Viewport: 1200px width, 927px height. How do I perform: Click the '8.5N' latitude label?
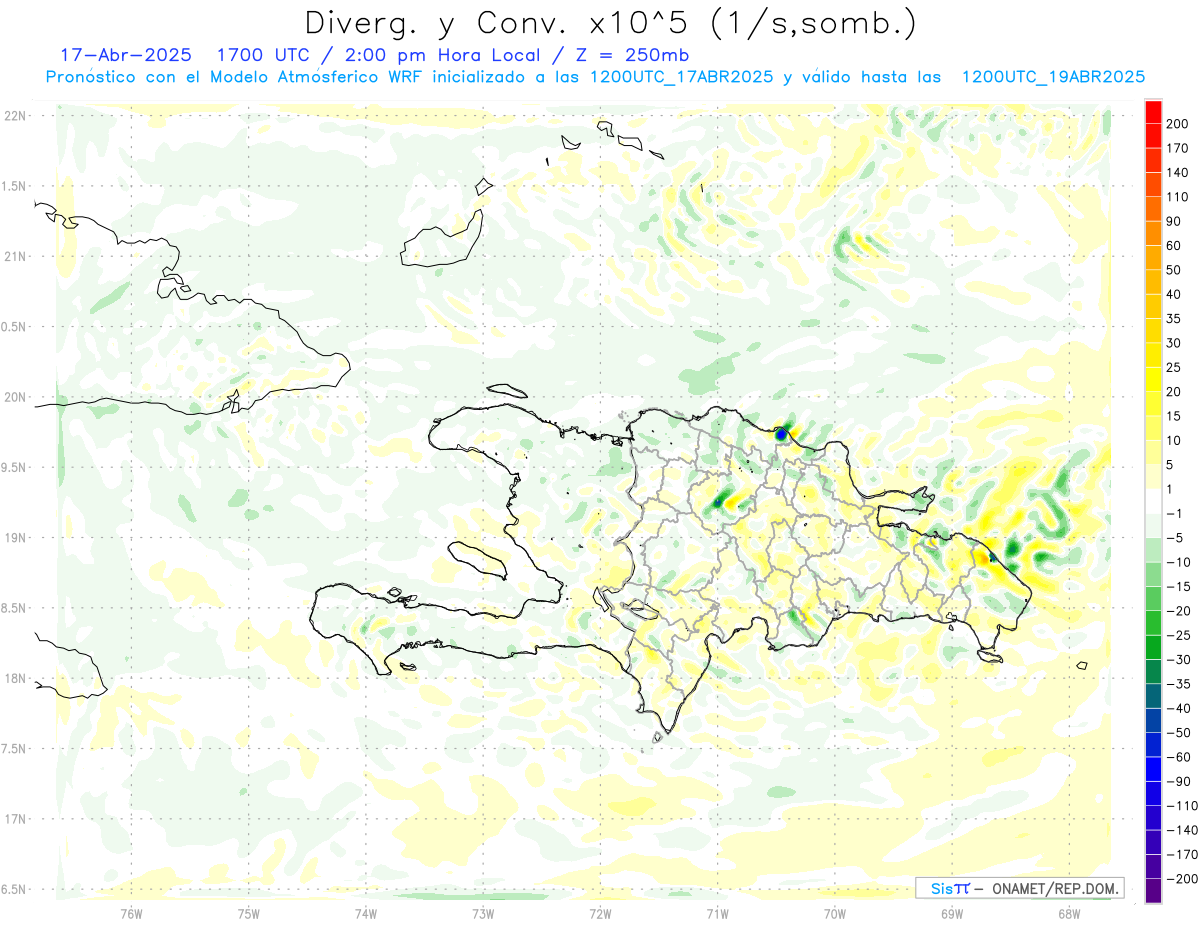tap(14, 608)
